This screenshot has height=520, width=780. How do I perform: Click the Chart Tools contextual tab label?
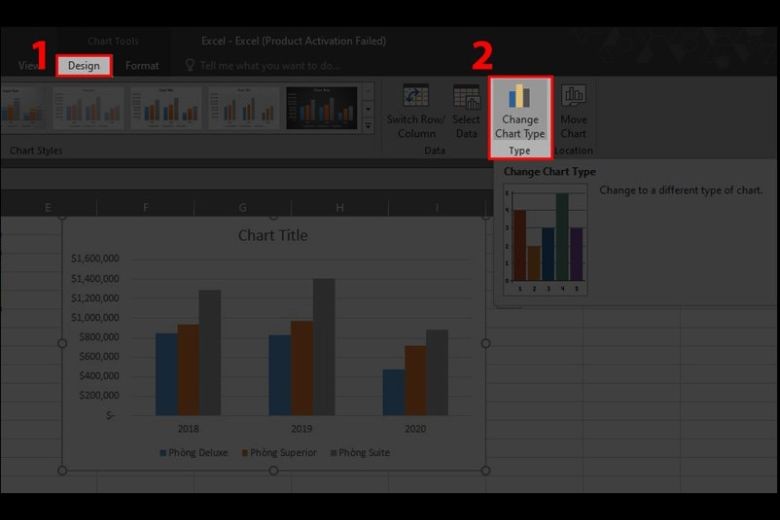[113, 41]
